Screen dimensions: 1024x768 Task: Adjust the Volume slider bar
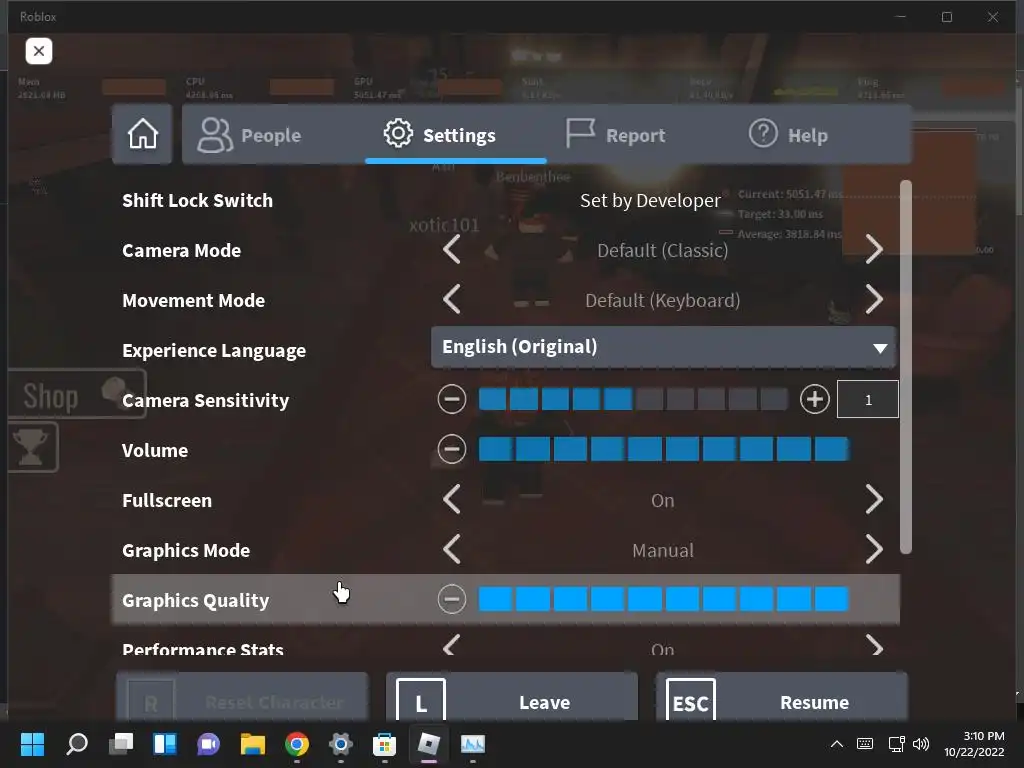[x=664, y=449]
